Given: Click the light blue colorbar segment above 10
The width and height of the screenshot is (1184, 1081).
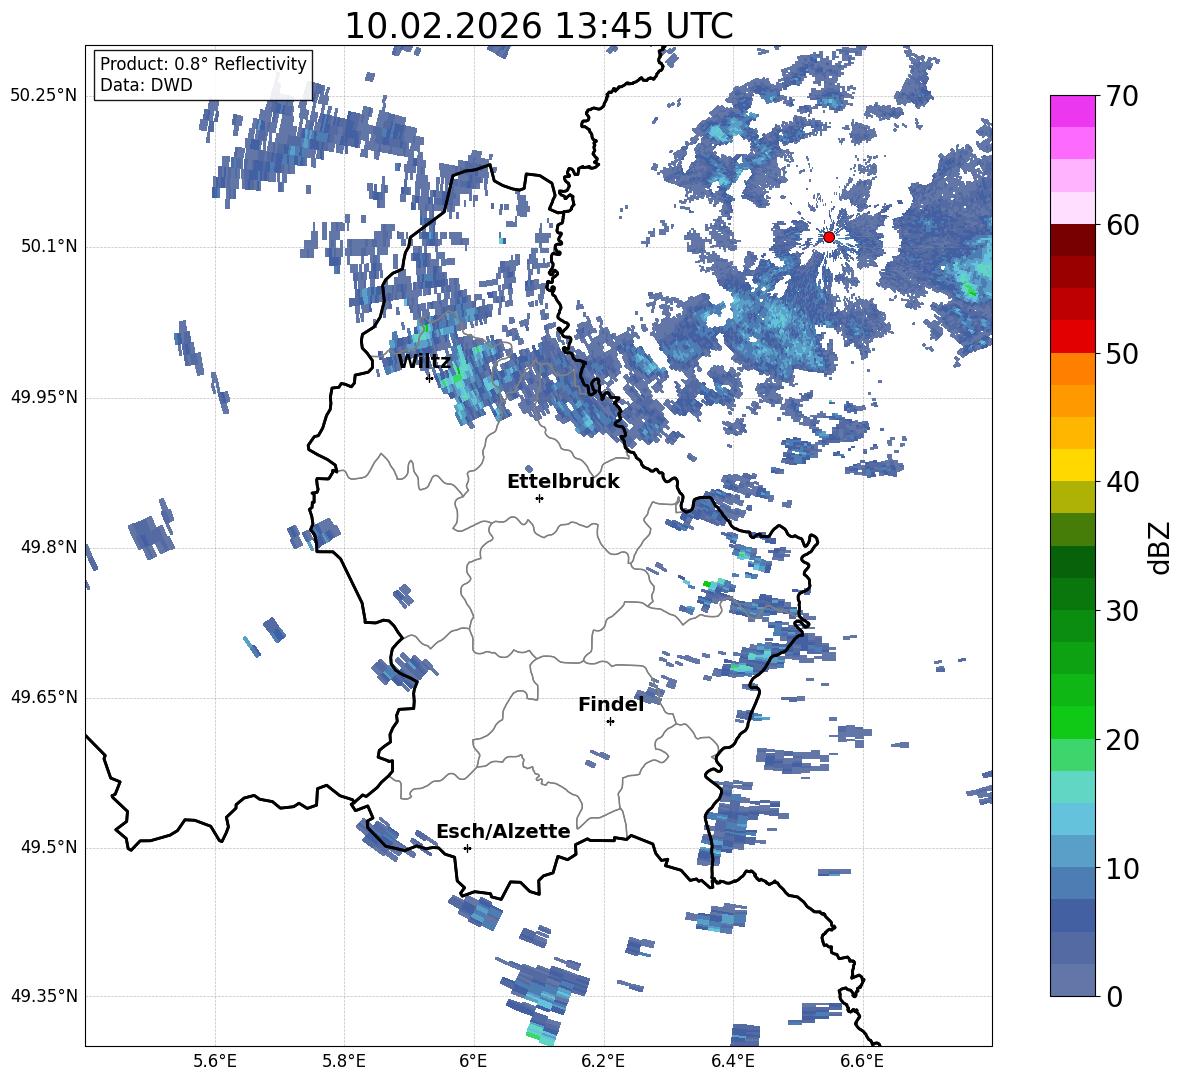Looking at the screenshot, I should tap(1072, 819).
